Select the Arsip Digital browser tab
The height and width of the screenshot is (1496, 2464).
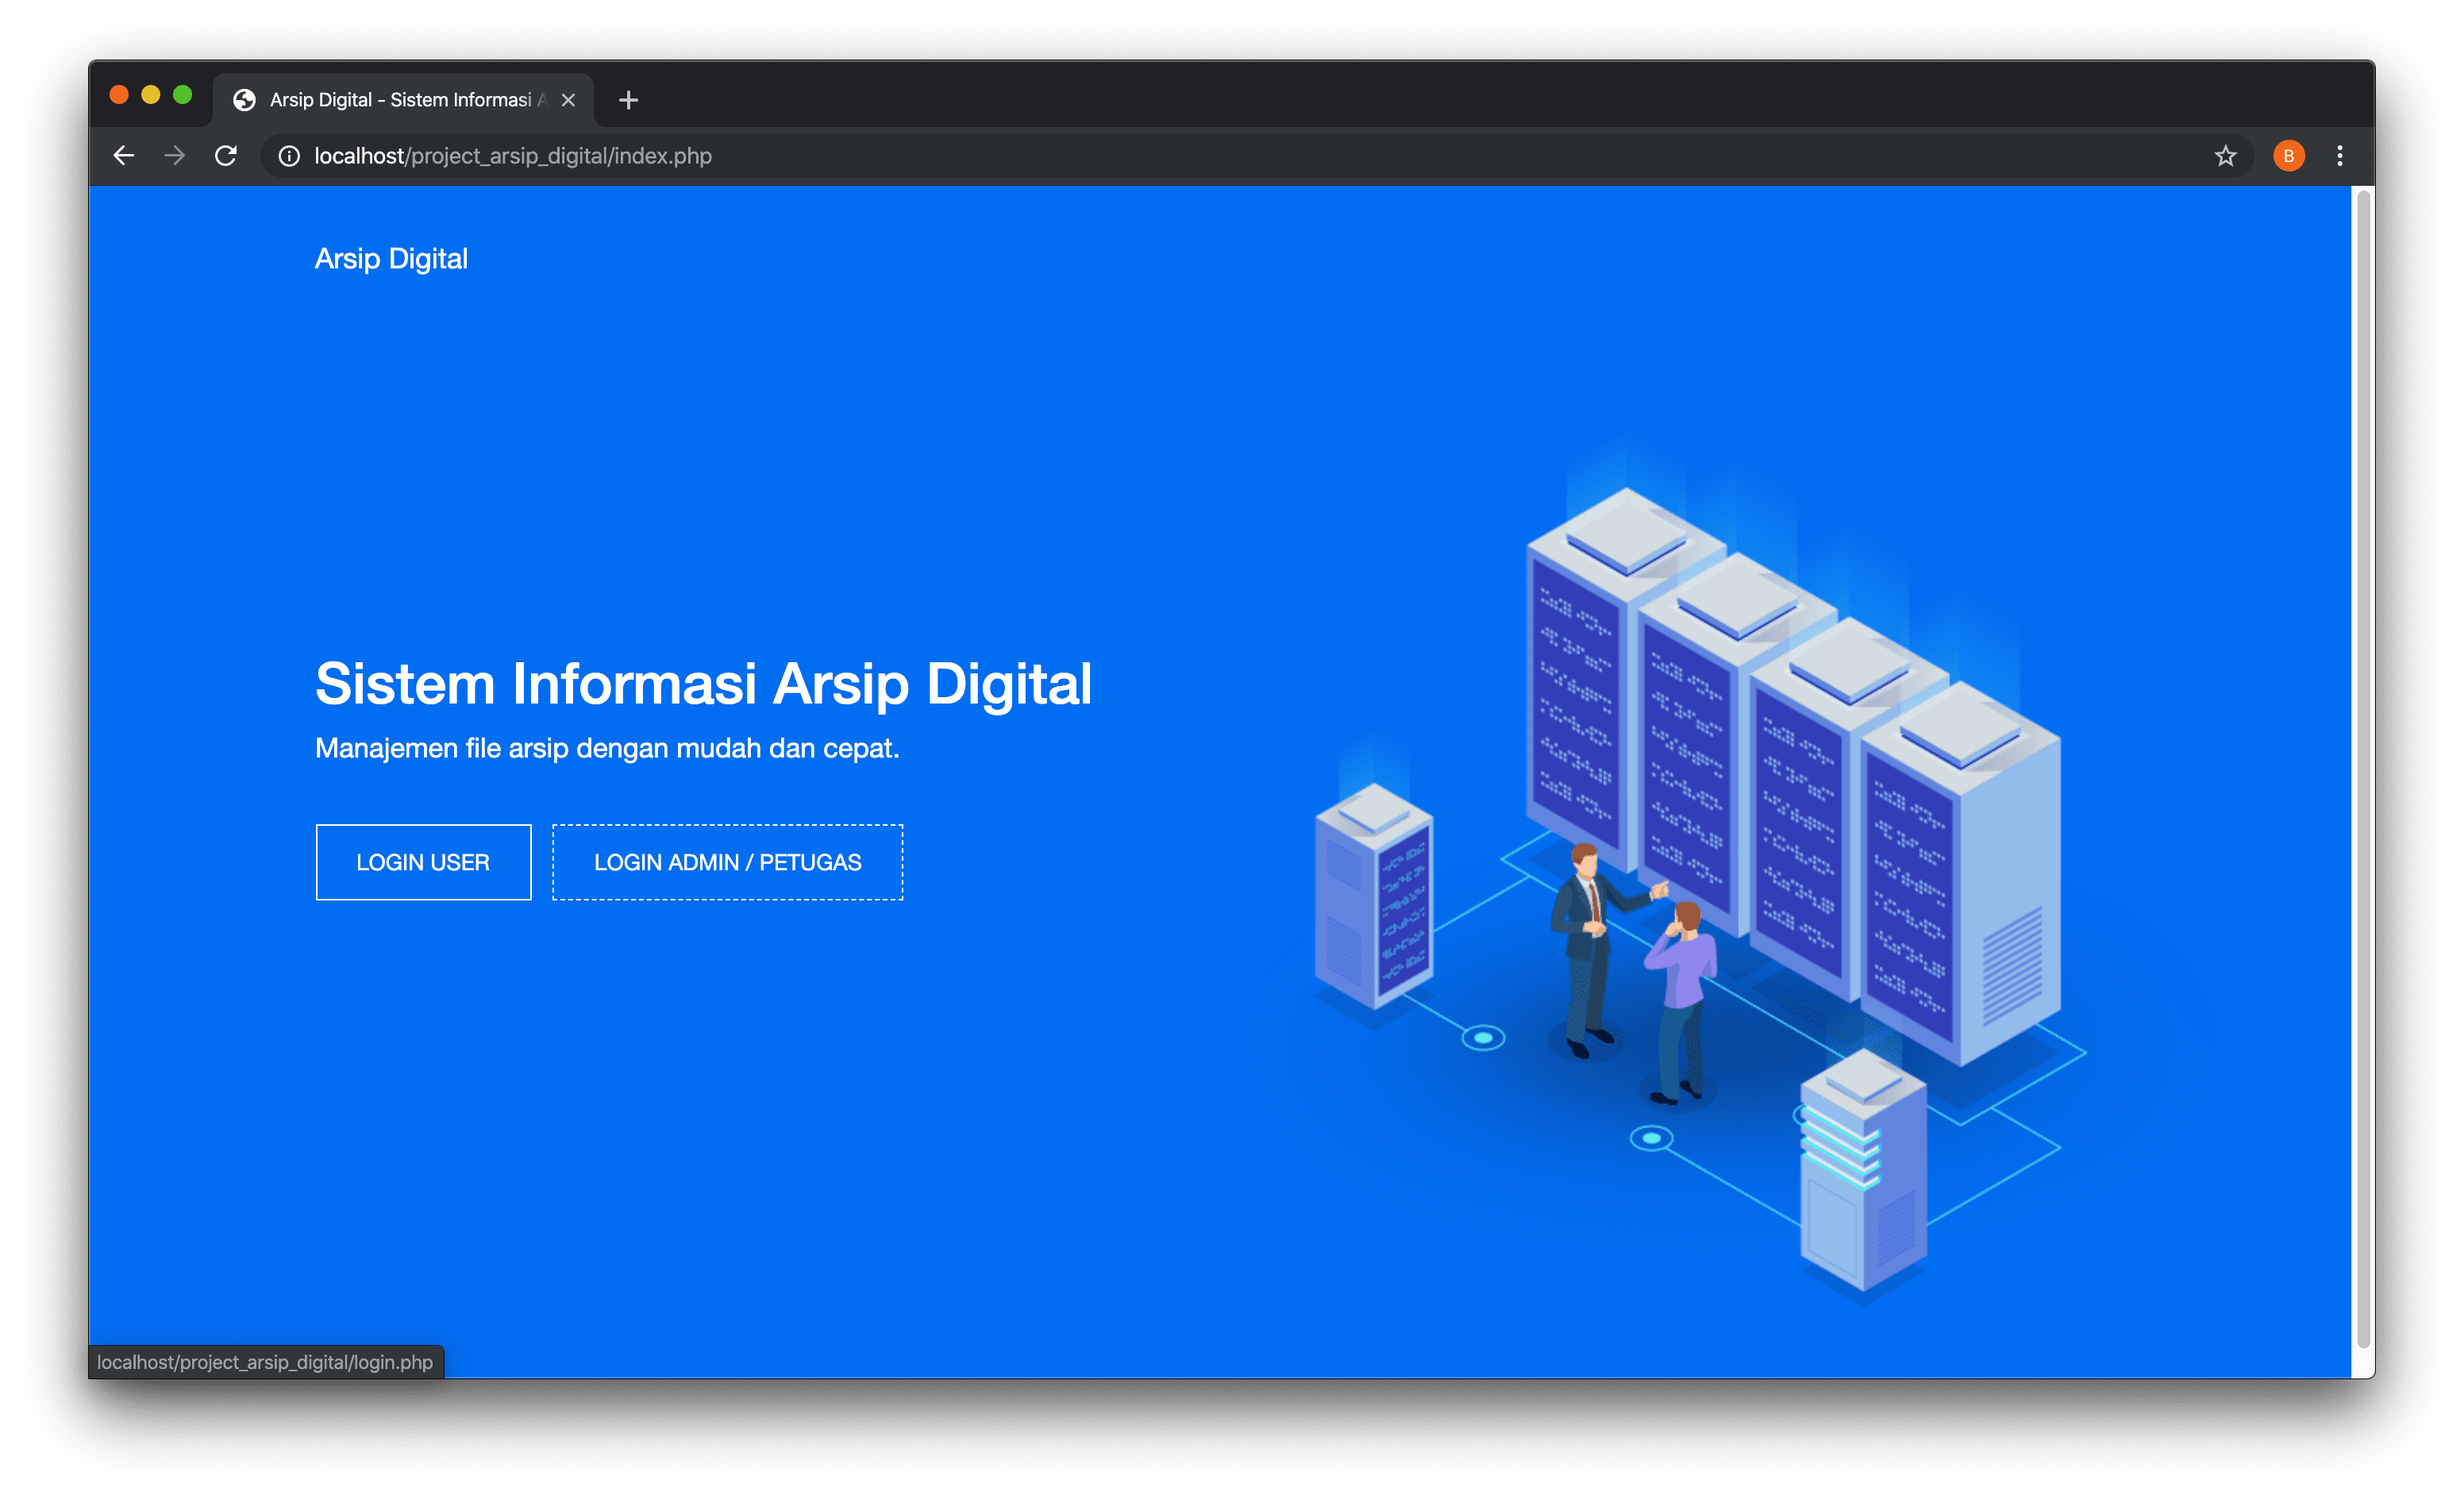pos(403,100)
